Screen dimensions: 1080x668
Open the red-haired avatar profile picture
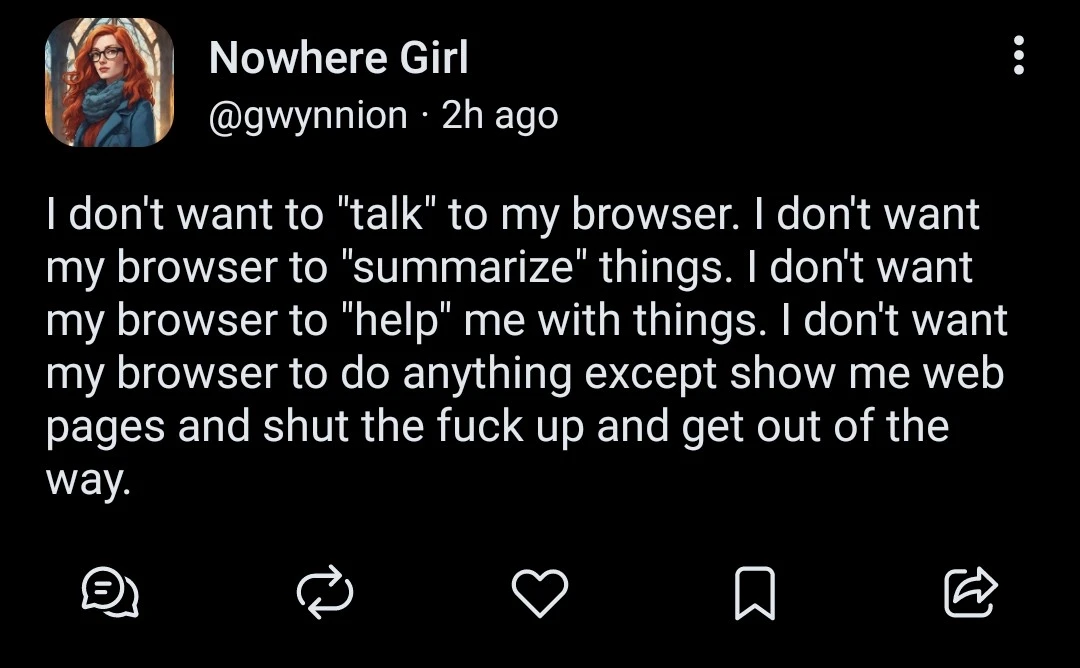tap(110, 83)
